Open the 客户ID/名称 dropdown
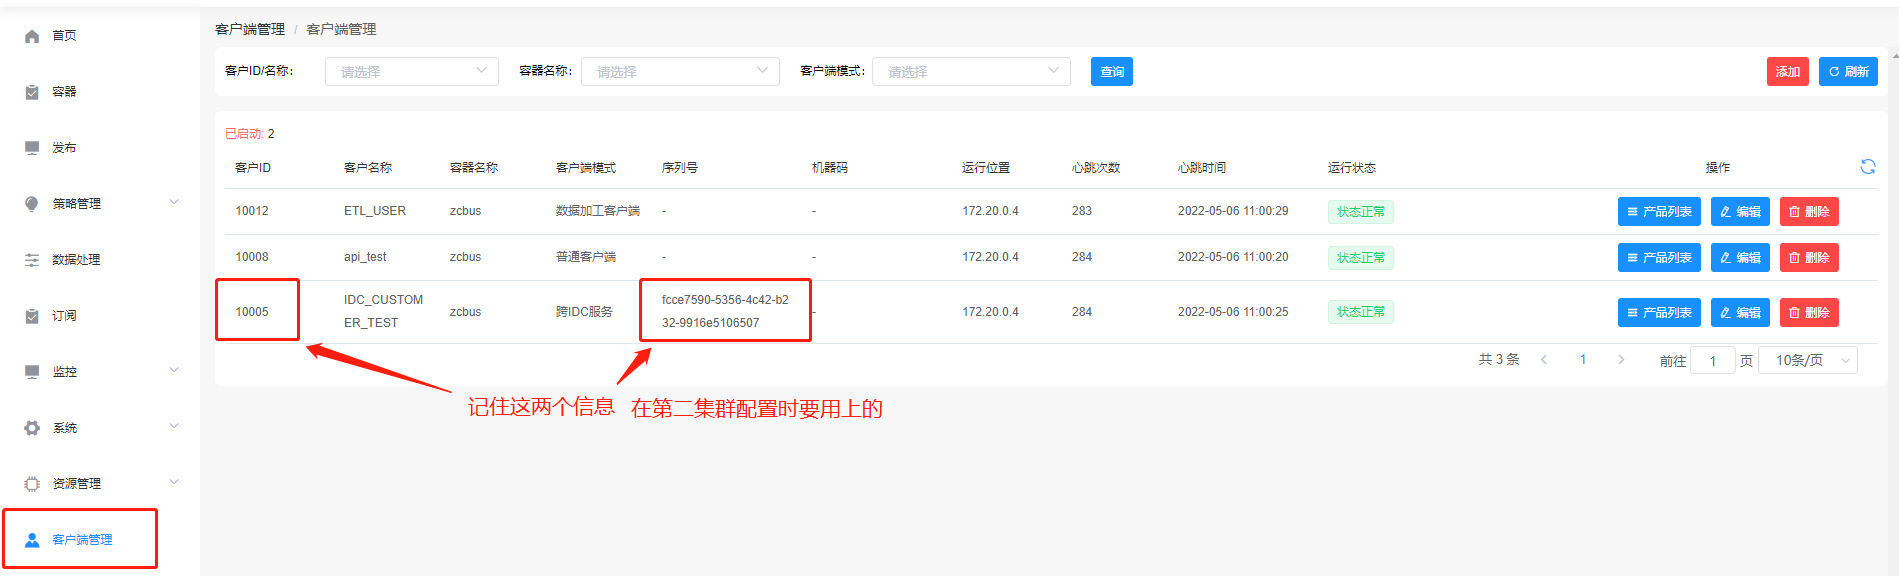The image size is (1899, 576). [411, 72]
